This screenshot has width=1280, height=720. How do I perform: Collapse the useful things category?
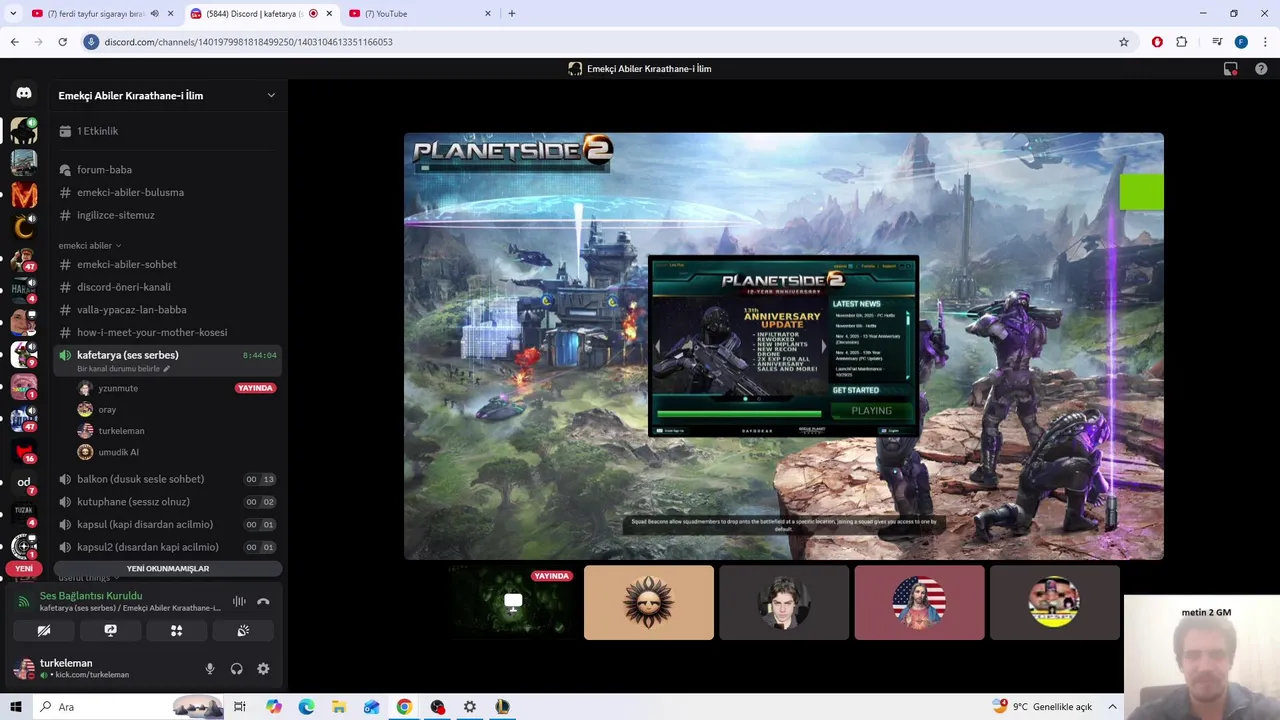click(x=88, y=578)
